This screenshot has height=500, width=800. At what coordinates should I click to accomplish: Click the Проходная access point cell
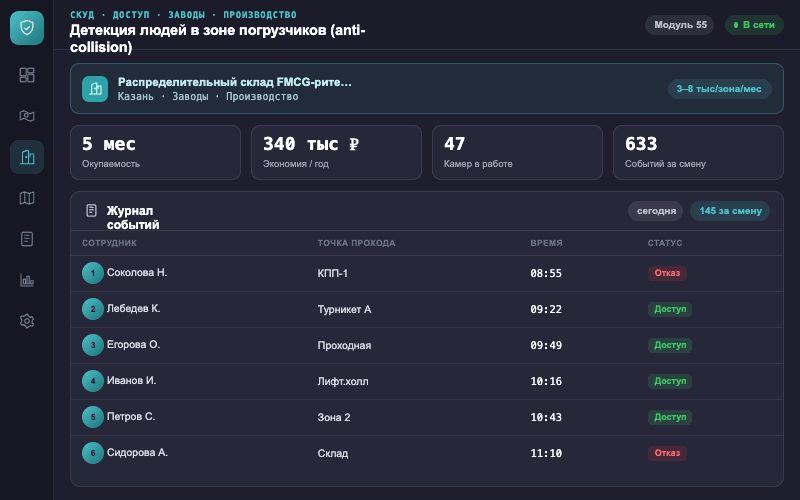coord(344,345)
